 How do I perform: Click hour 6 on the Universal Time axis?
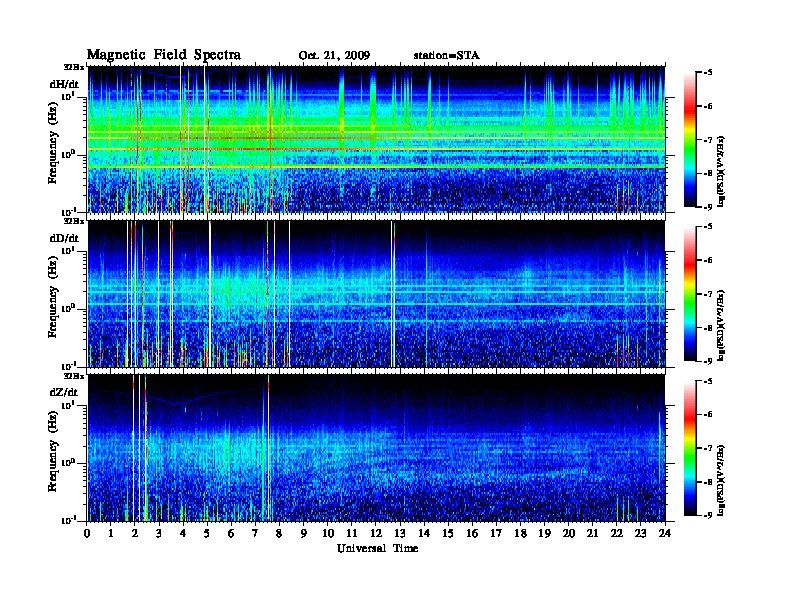231,534
